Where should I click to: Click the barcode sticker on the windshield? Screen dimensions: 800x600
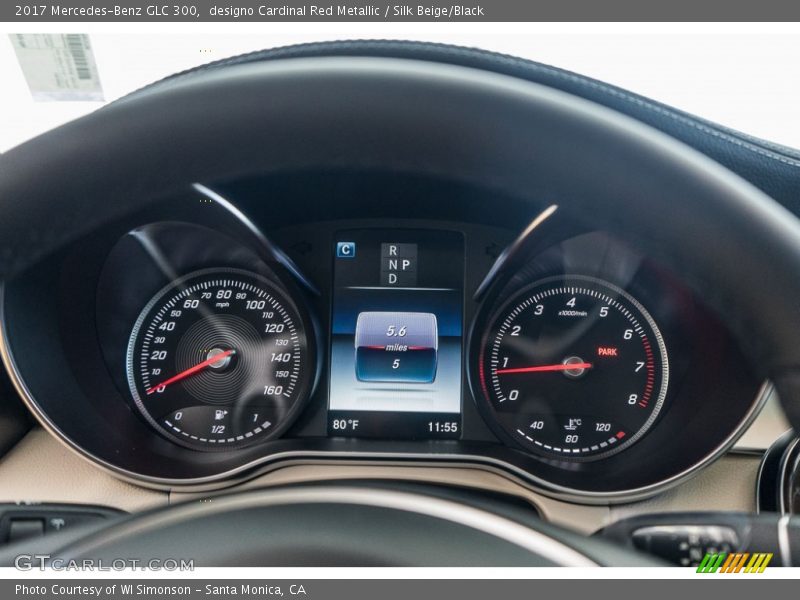57,66
